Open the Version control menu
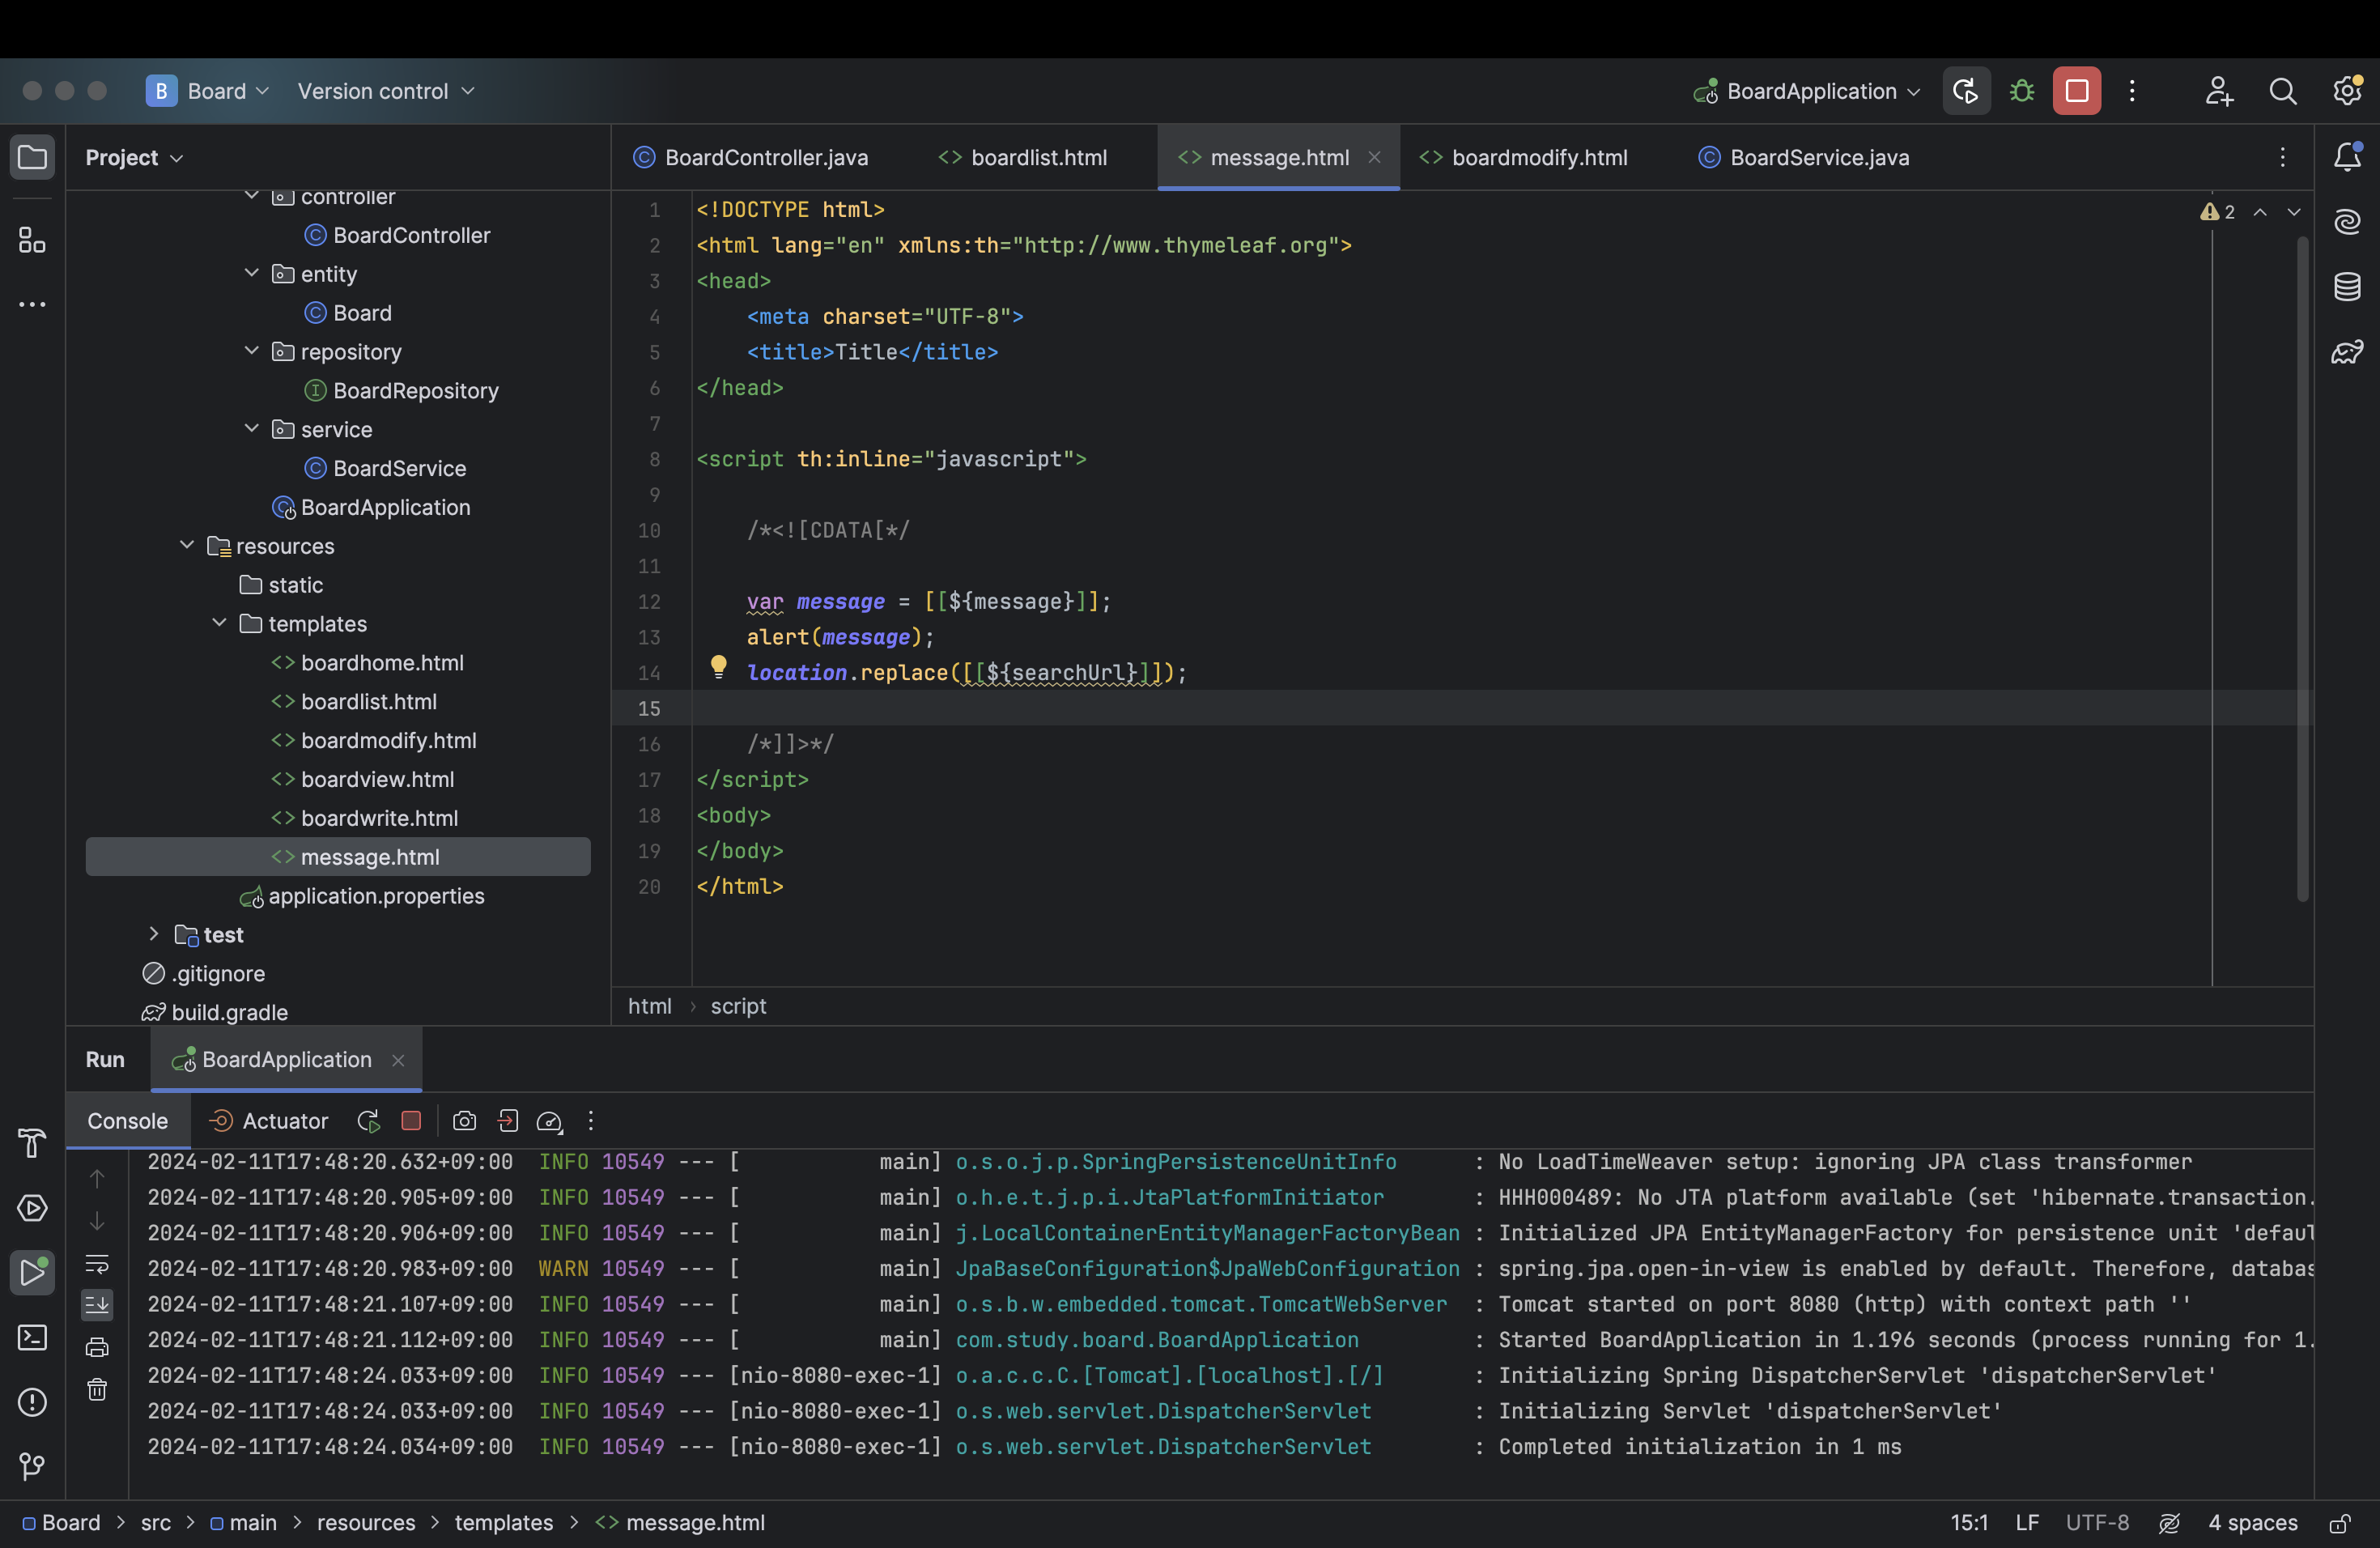The height and width of the screenshot is (1548, 2380). [x=385, y=91]
